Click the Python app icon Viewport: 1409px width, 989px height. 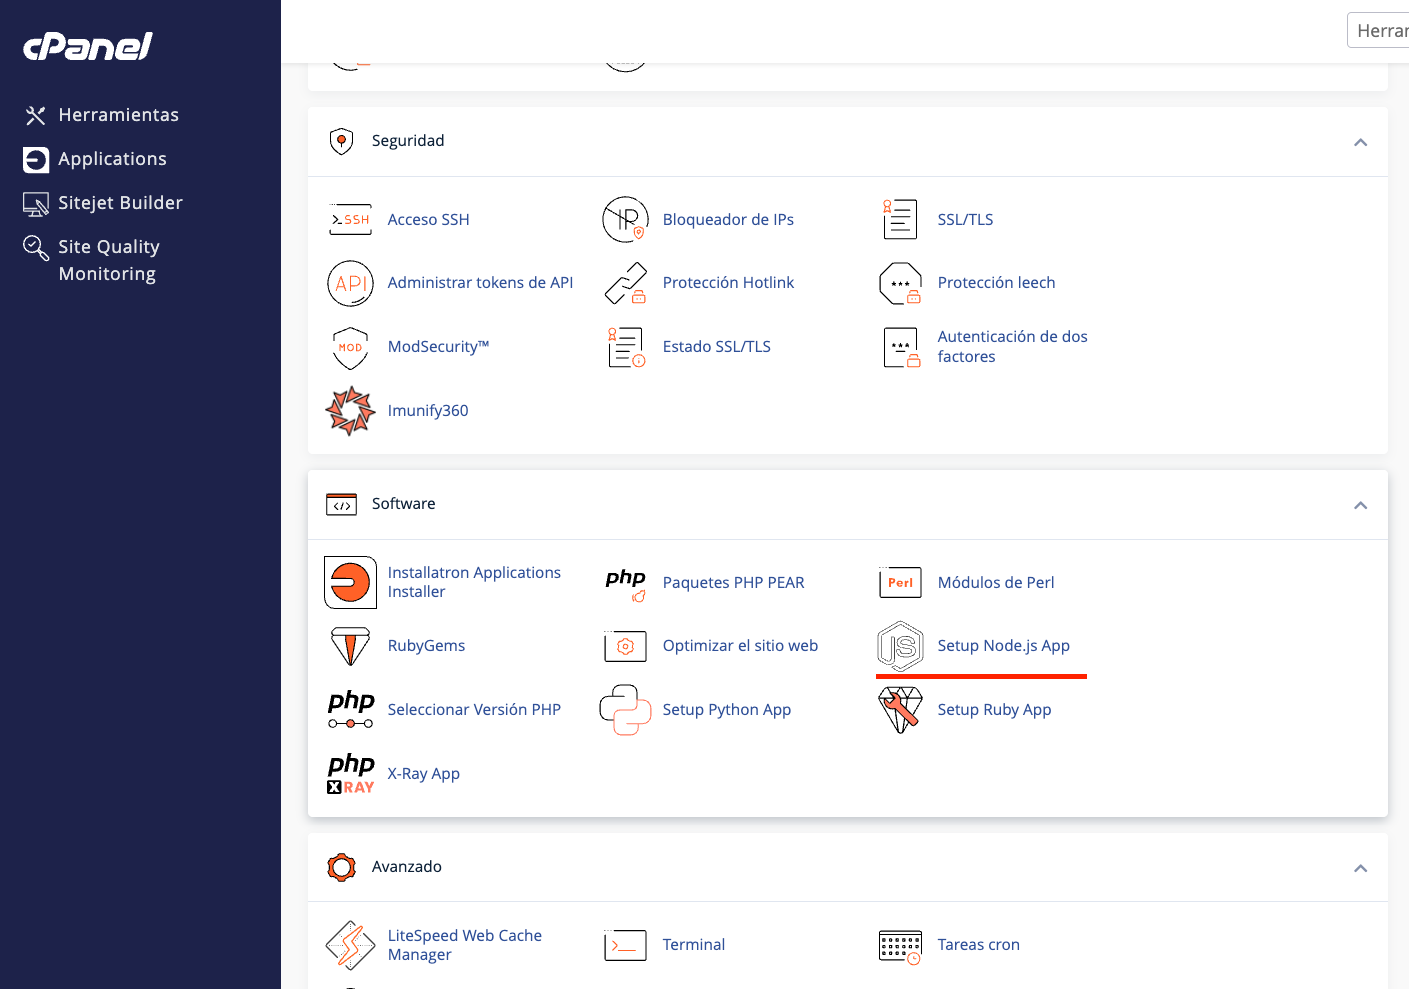626,710
